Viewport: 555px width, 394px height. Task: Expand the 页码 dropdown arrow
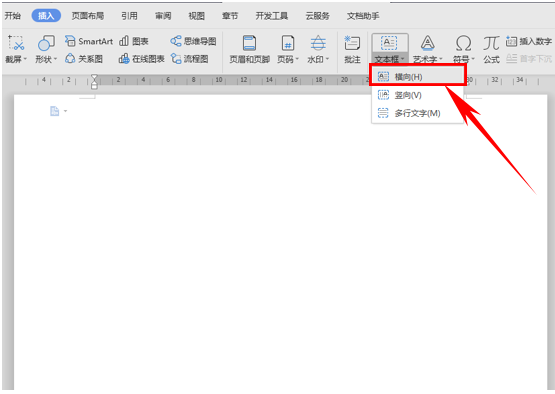pos(297,59)
